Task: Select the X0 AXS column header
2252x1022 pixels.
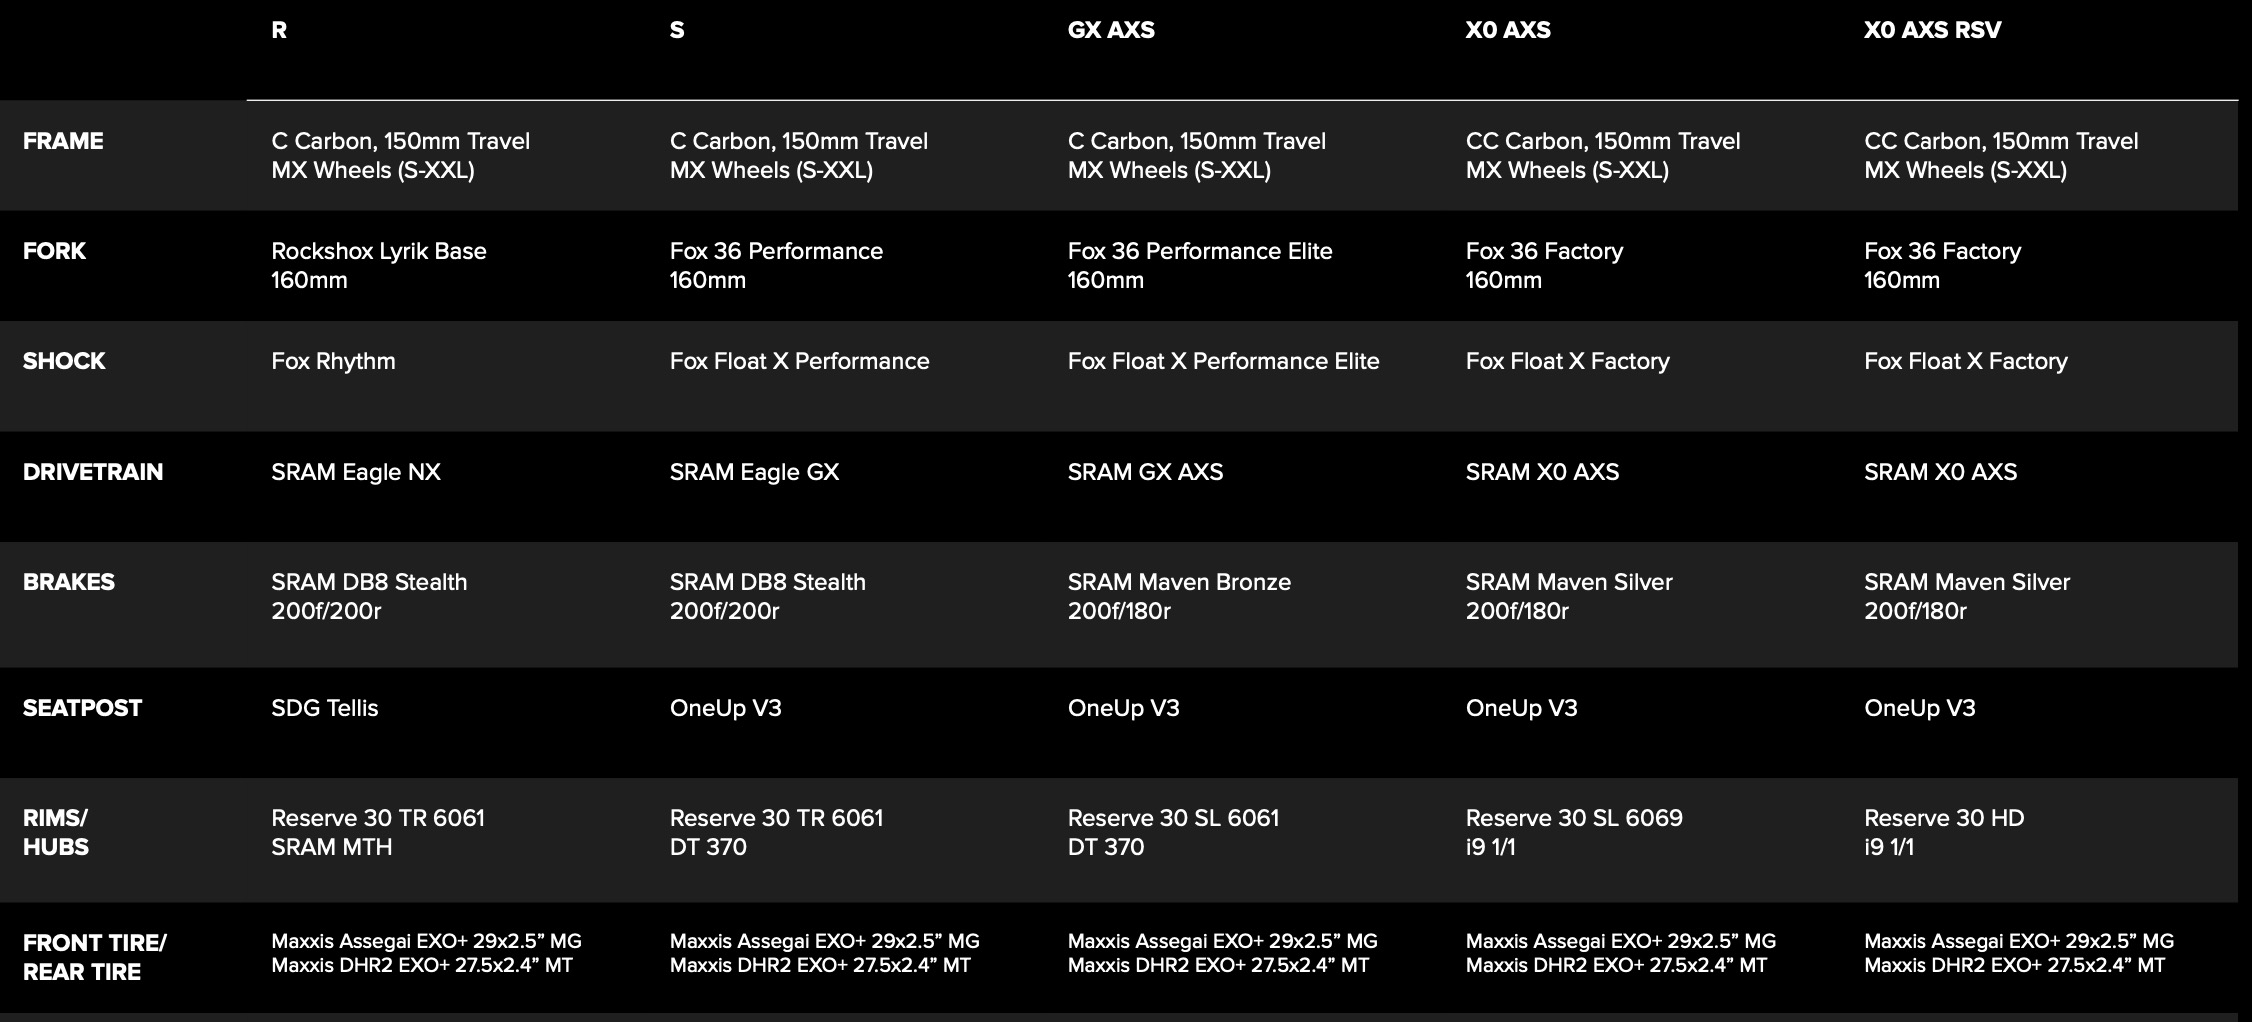Action: pos(1507,30)
